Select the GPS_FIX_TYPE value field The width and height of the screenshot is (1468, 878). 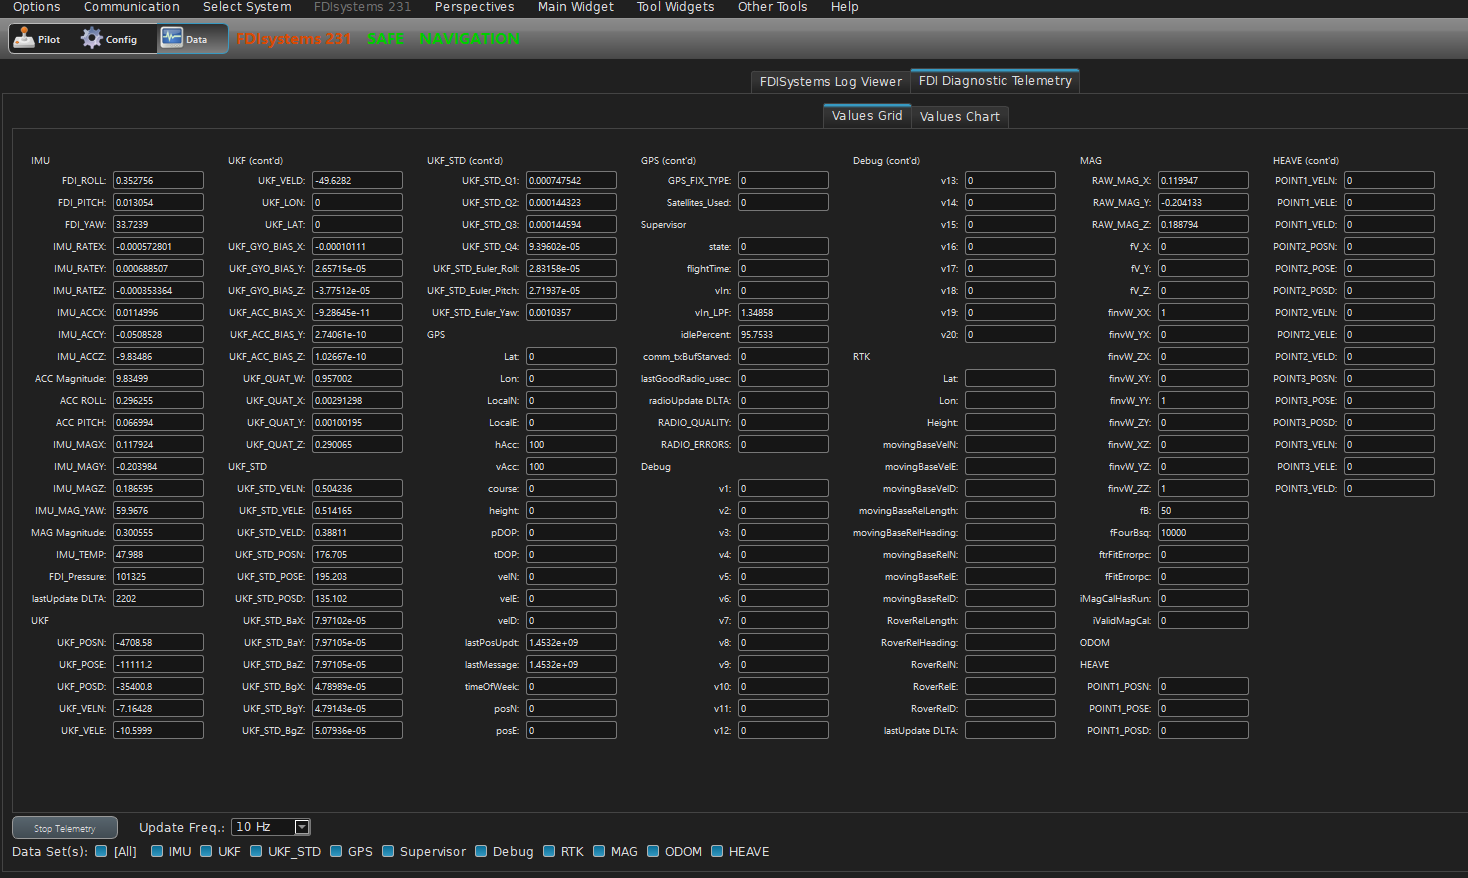784,181
